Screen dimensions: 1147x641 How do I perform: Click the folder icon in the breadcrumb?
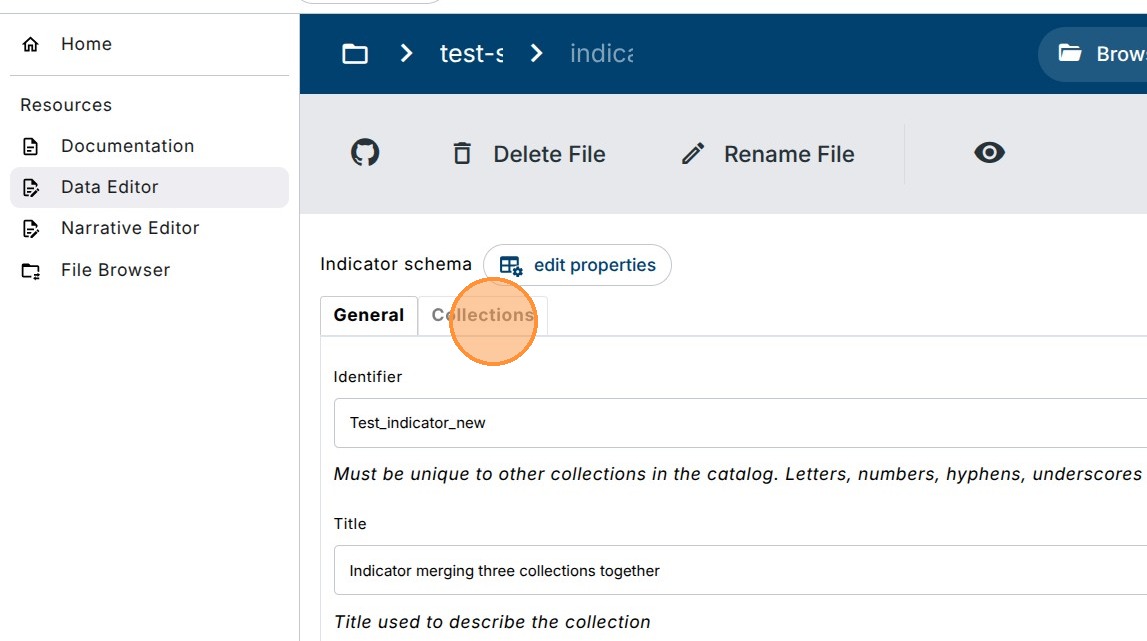point(355,53)
